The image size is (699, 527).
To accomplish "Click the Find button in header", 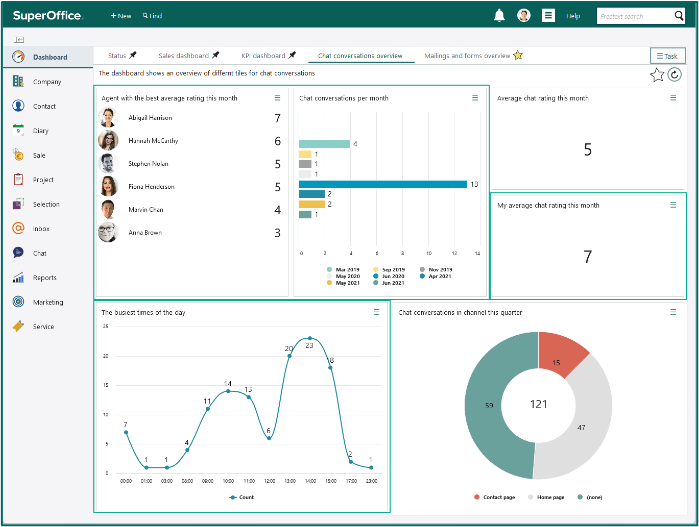I will click(x=152, y=16).
